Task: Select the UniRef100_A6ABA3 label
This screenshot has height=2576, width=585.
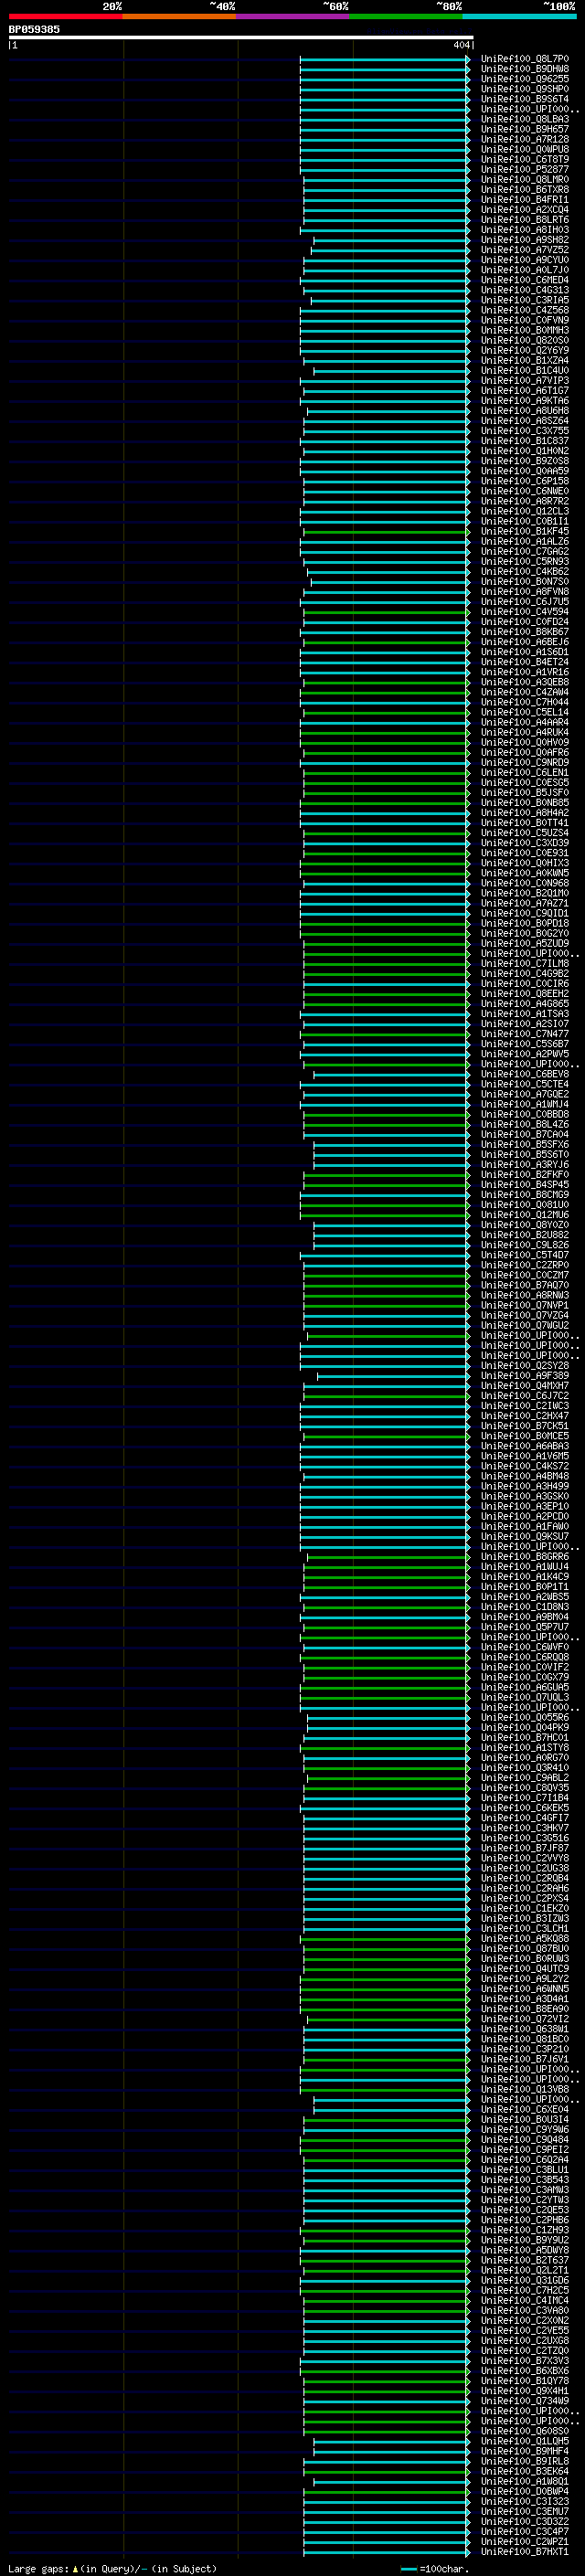Action: [524, 1446]
